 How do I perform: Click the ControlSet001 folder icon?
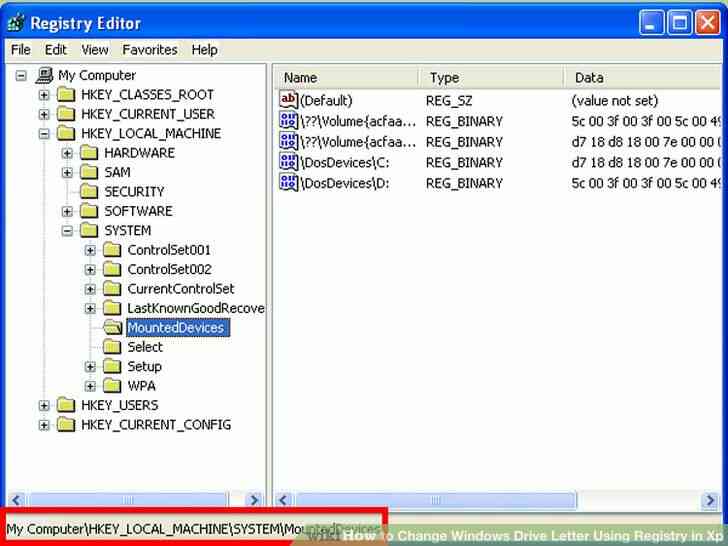pos(112,250)
